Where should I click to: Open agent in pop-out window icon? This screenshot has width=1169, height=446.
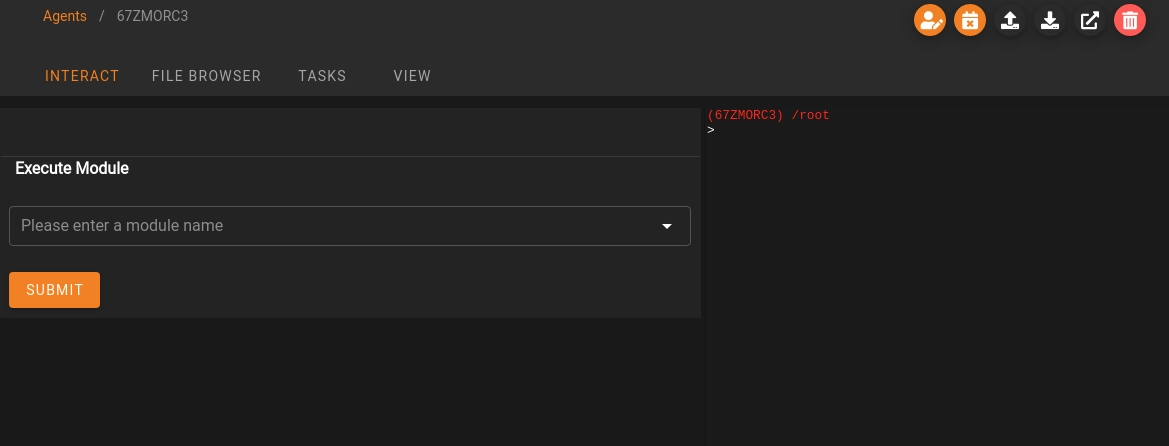(1090, 20)
